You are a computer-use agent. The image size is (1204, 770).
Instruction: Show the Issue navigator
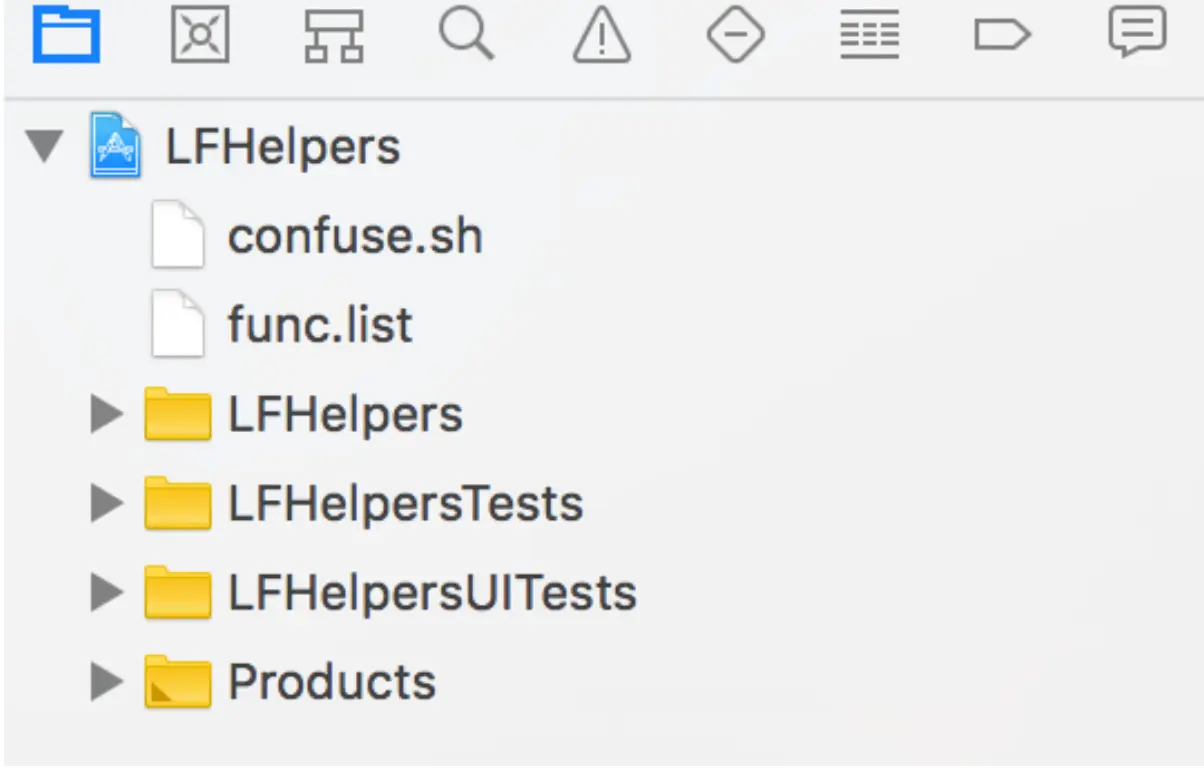[x=601, y=36]
